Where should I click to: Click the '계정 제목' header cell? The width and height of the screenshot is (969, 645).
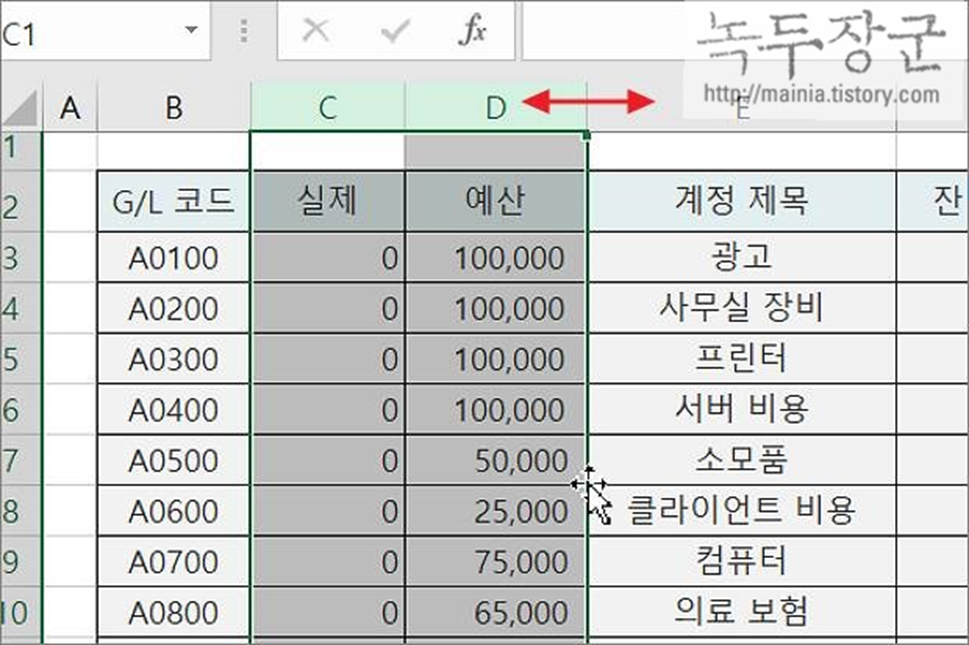(x=742, y=201)
